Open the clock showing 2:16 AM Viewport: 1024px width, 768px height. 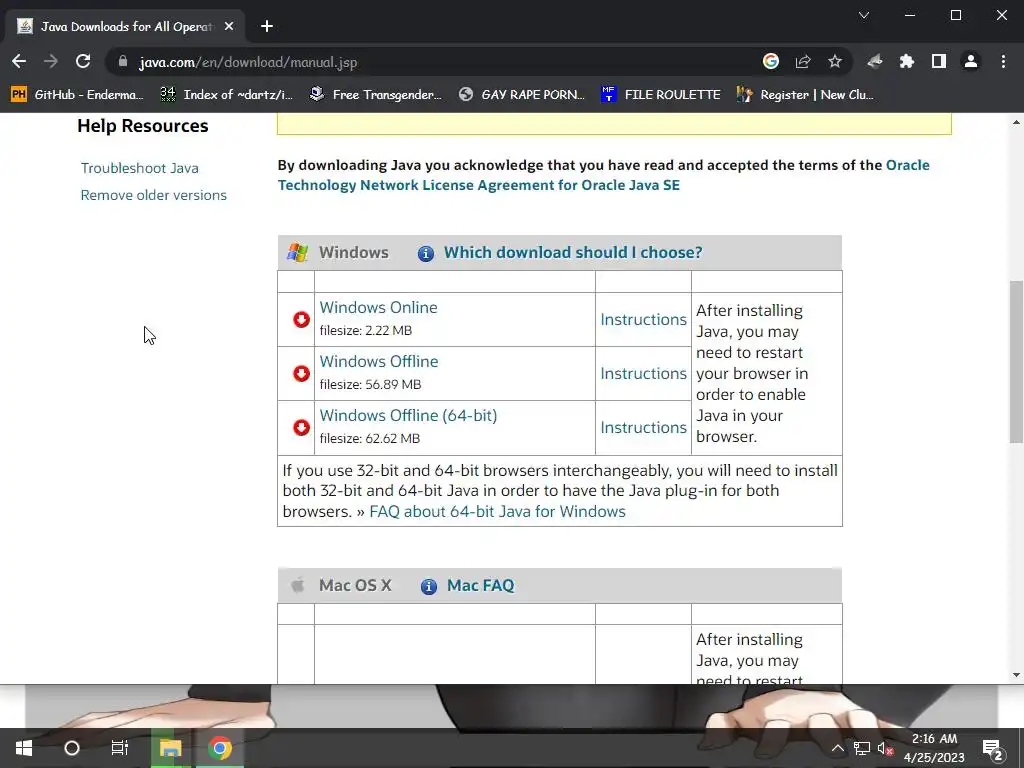[x=934, y=748]
